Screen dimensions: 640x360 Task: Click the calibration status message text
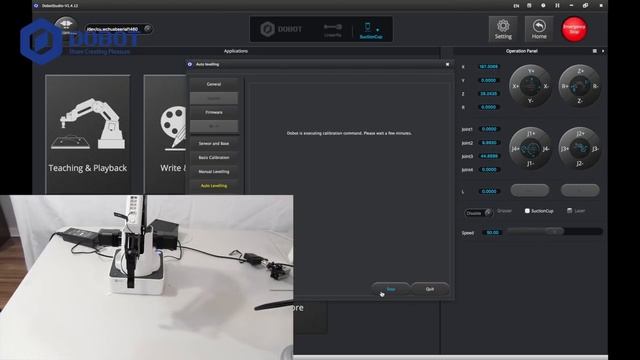[349, 133]
